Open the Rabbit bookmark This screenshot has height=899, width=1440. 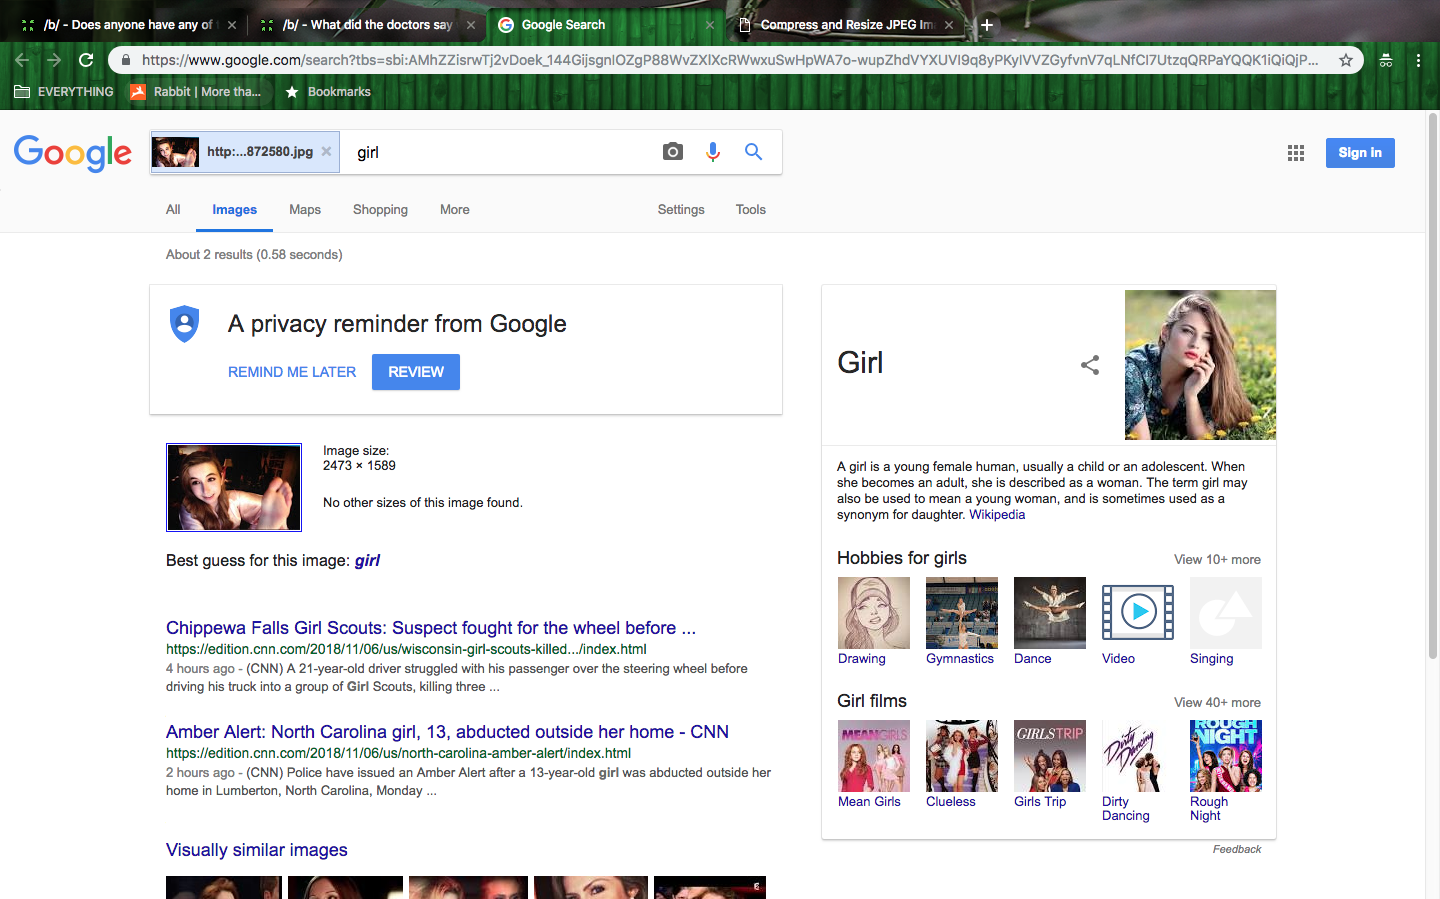196,92
